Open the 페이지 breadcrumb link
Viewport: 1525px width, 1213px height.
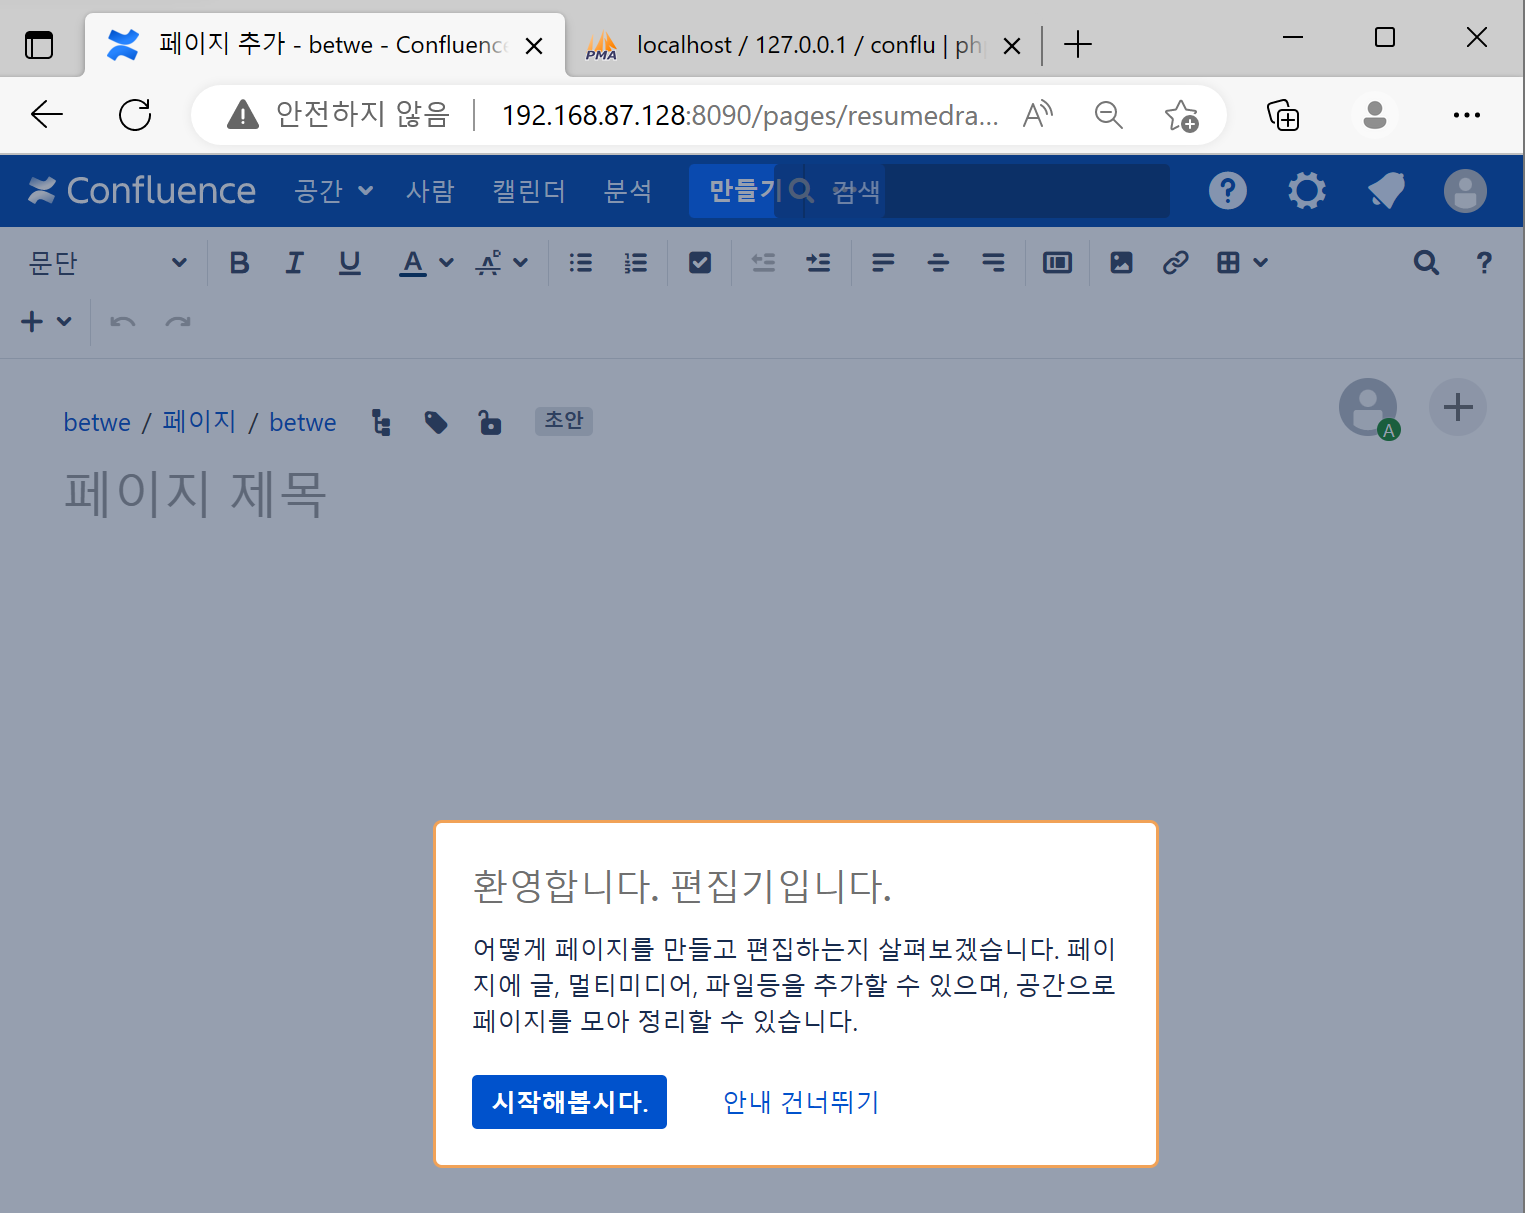coord(199,421)
